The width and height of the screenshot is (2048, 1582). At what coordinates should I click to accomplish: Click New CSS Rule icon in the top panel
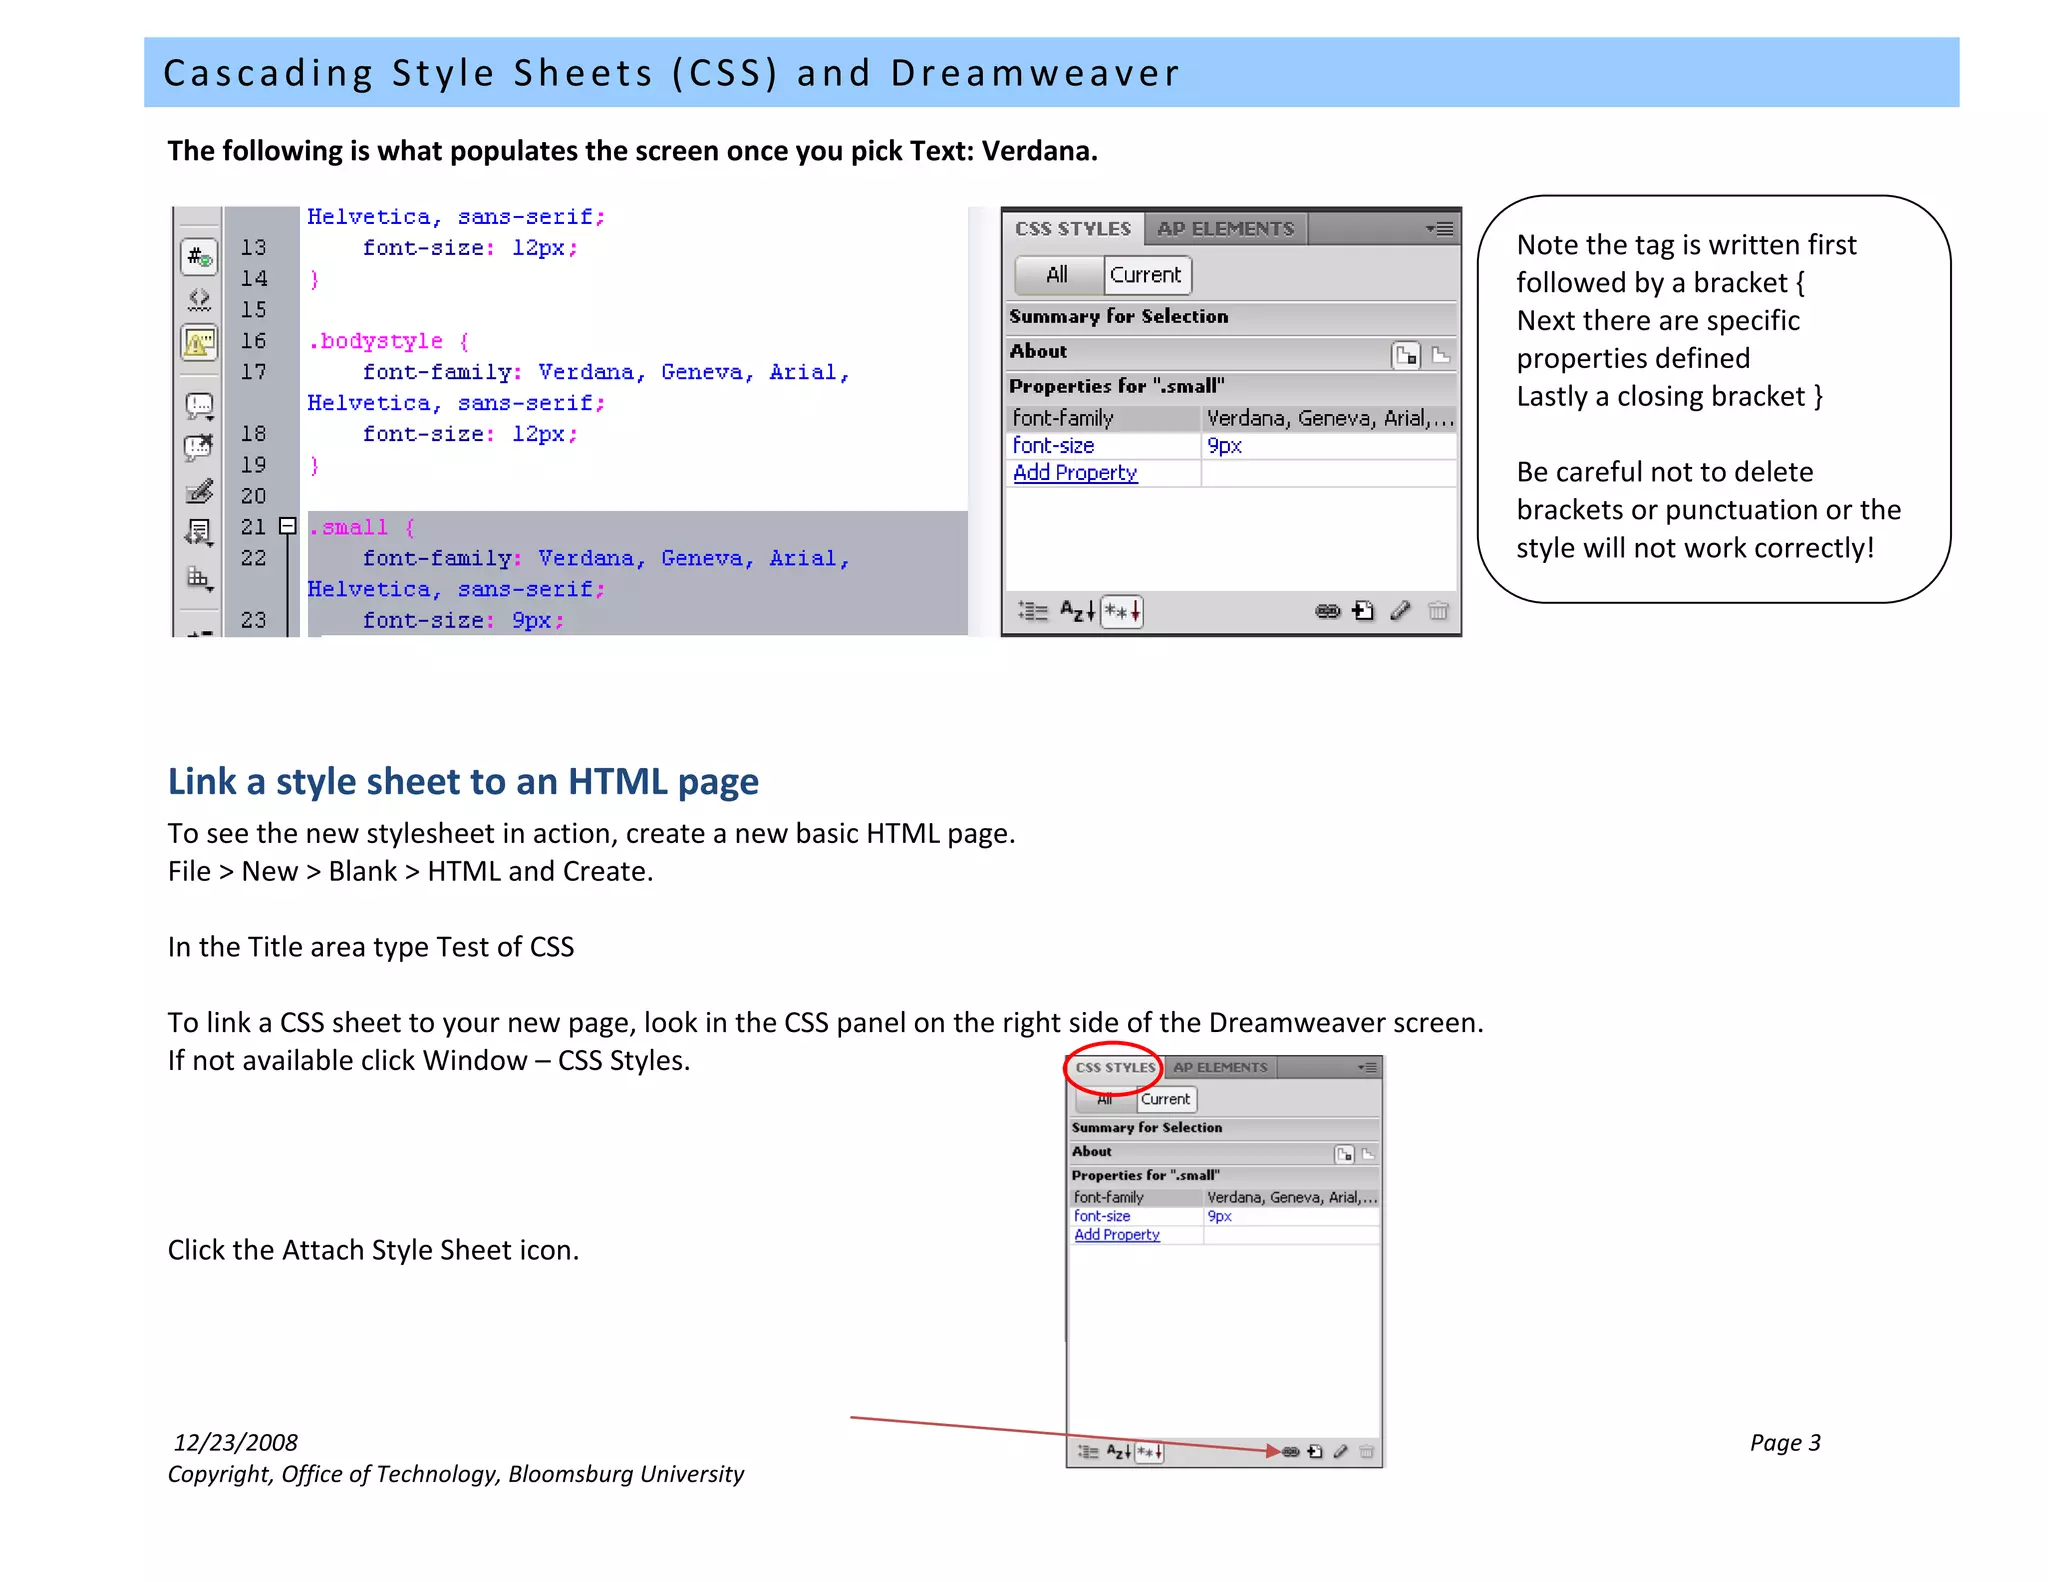[x=1363, y=611]
